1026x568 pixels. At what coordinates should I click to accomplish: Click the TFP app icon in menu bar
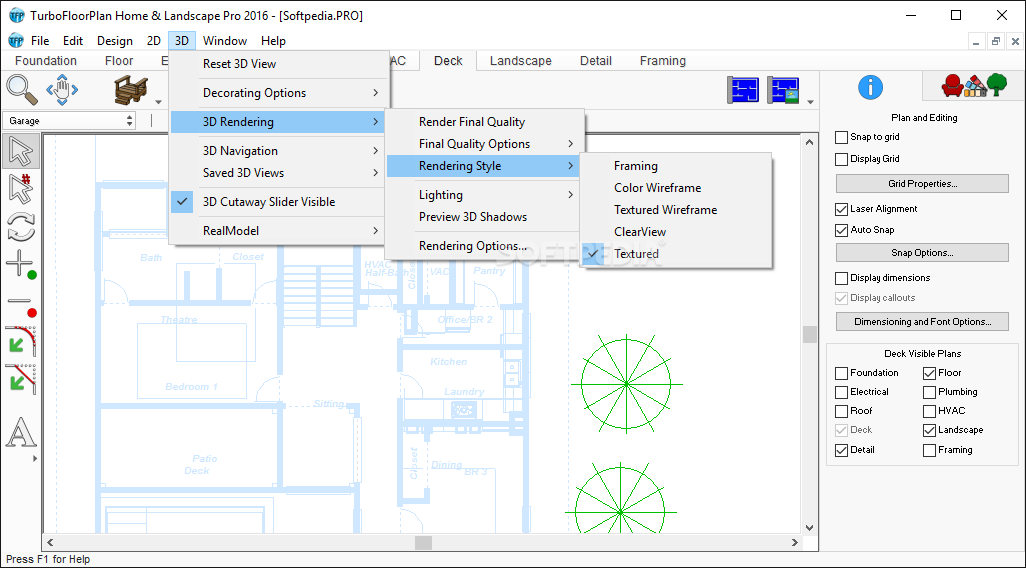click(16, 41)
